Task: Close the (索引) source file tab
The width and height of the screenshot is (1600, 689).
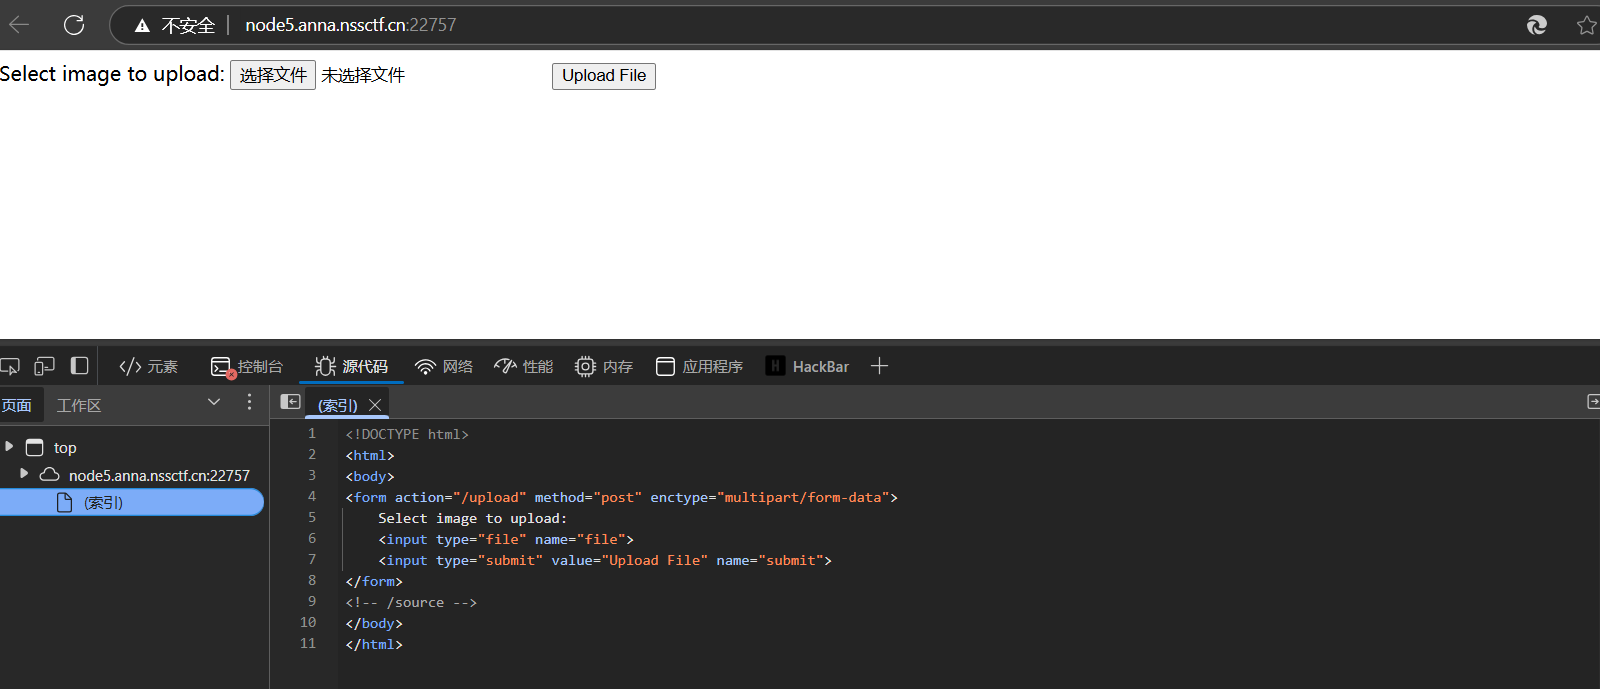Action: (375, 405)
